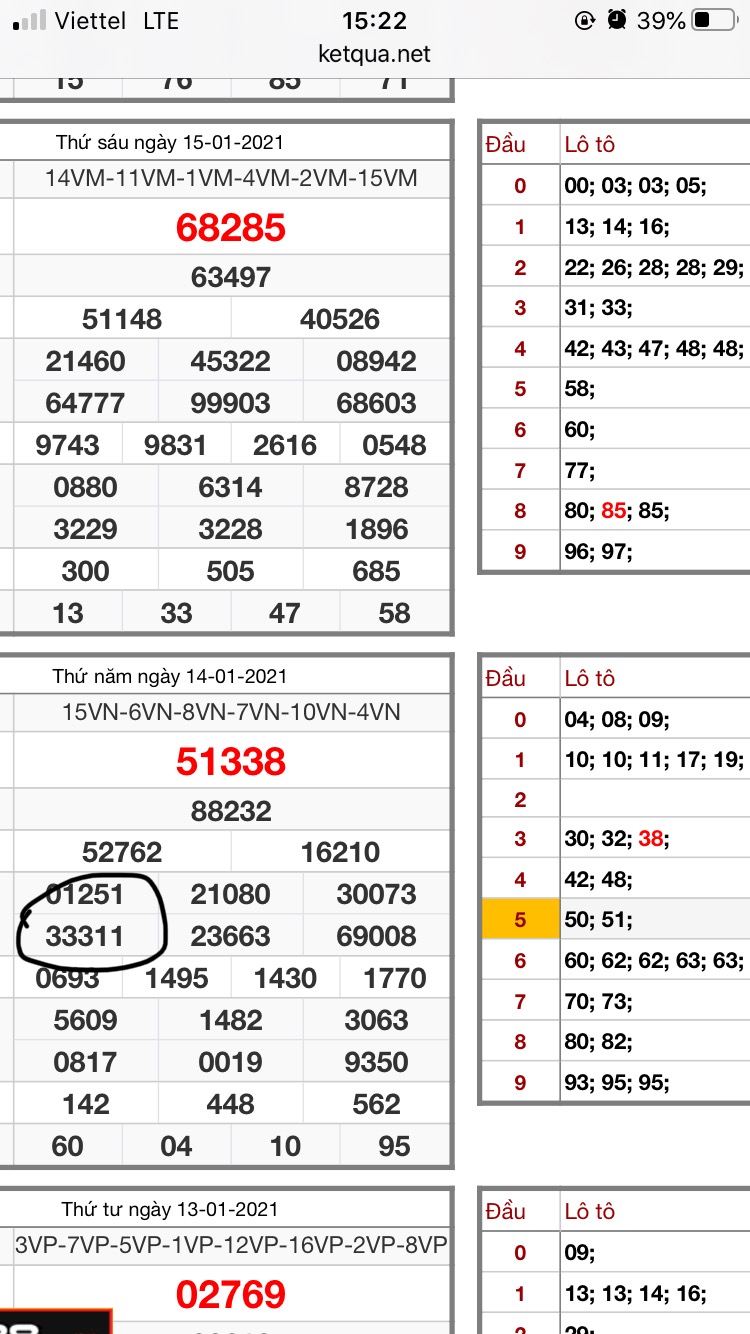Tap the alarm clock status icon
The image size is (750, 1334).
tap(617, 20)
